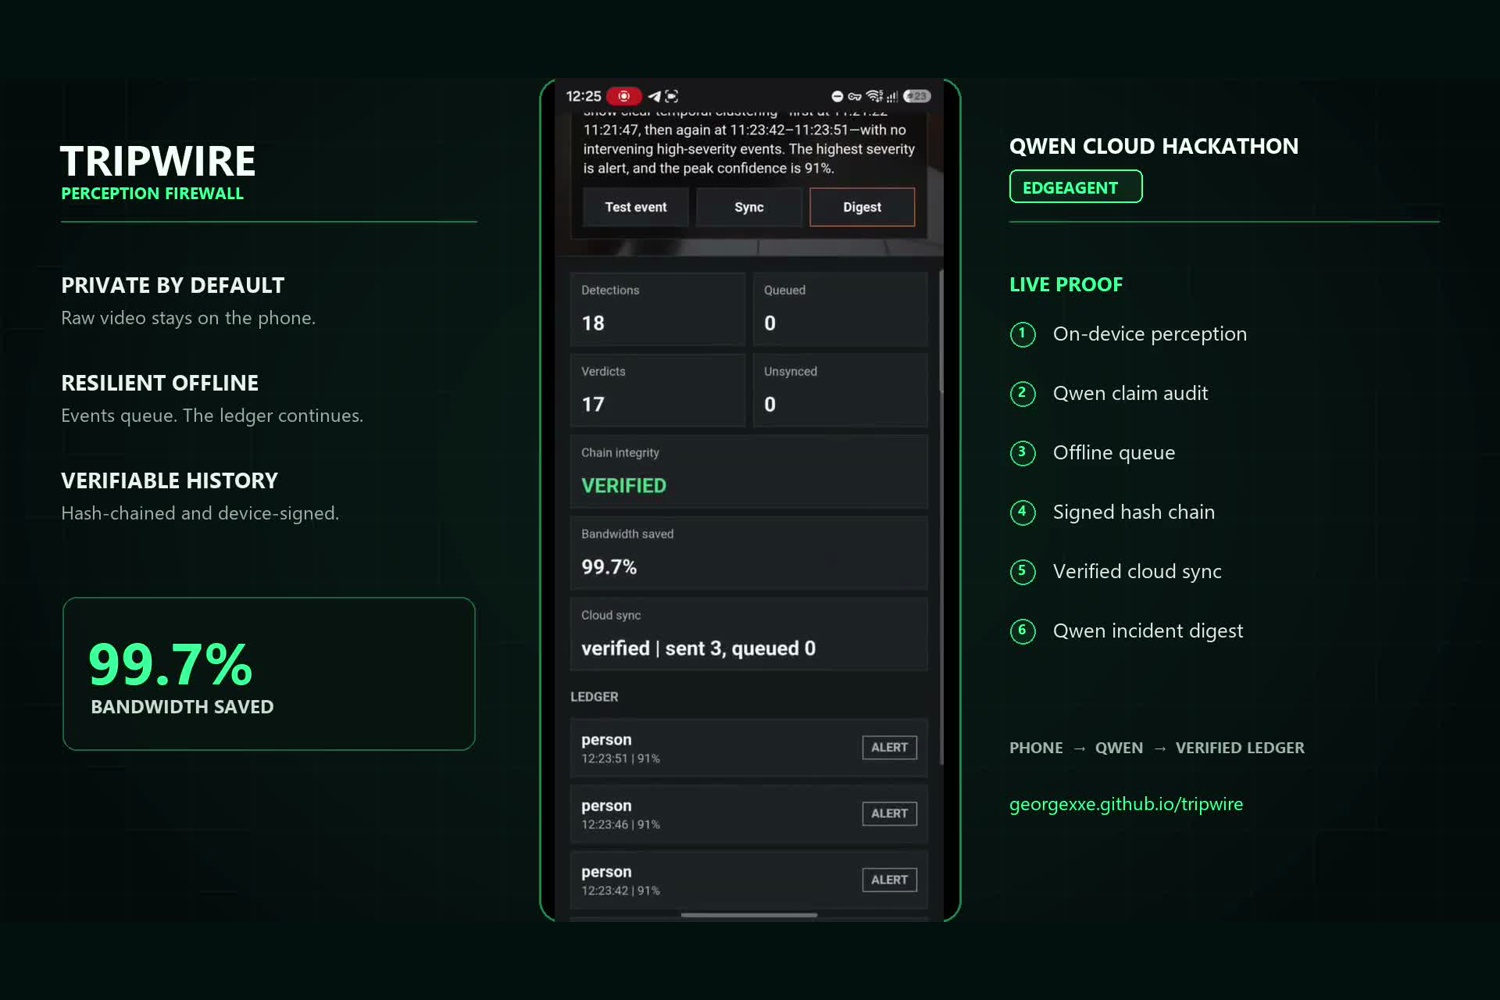This screenshot has height=1000, width=1500.
Task: Click the ALERT badge on 12:23:42 entry
Action: tap(890, 880)
